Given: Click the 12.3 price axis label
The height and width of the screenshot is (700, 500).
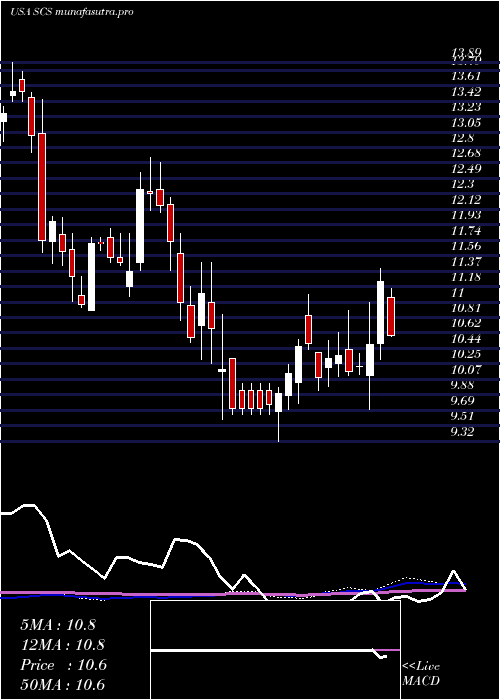Looking at the screenshot, I should (x=463, y=184).
